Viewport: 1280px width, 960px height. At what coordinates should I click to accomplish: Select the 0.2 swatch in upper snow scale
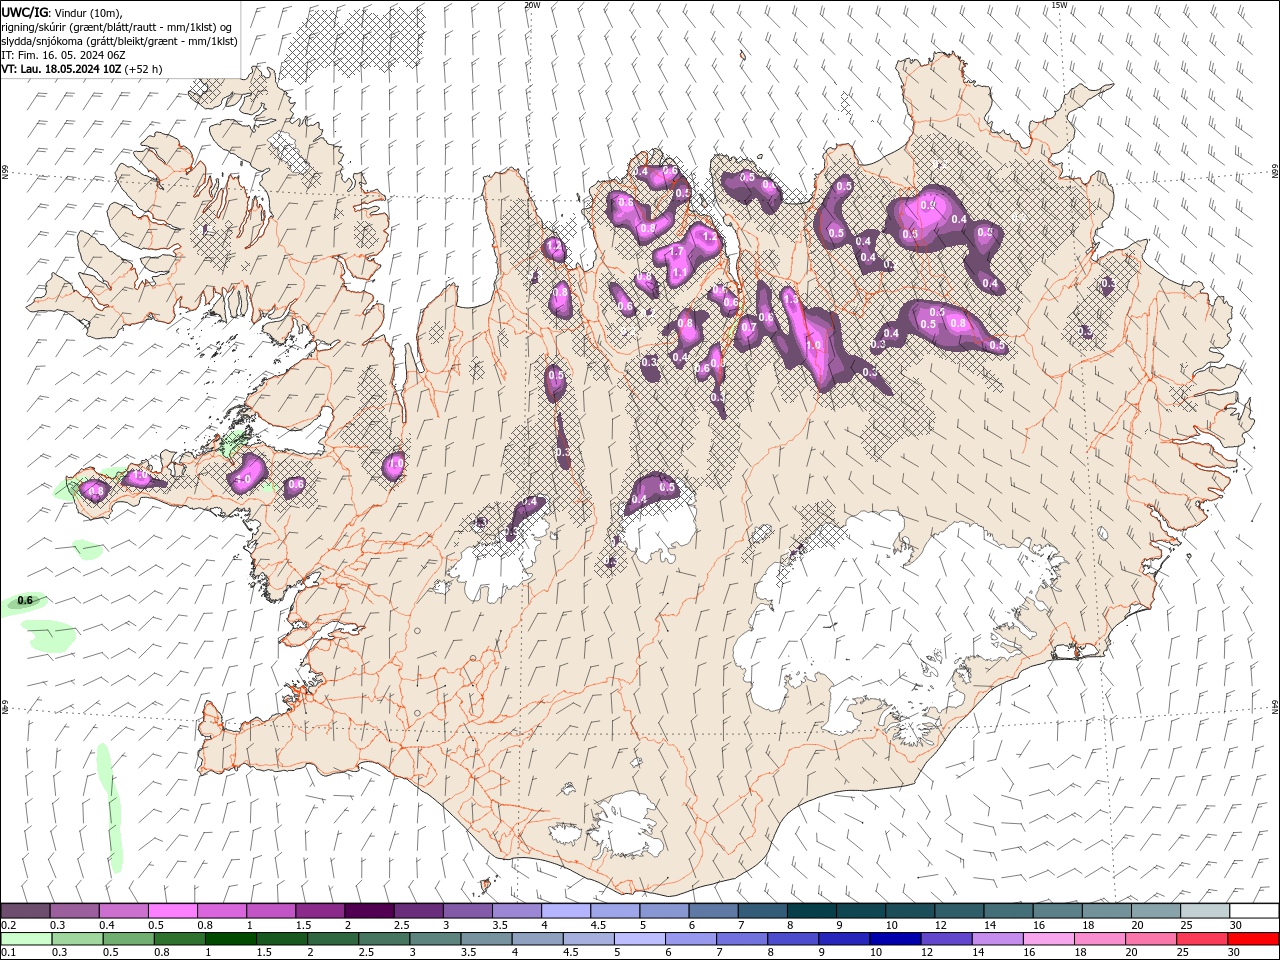pyautogui.click(x=25, y=911)
